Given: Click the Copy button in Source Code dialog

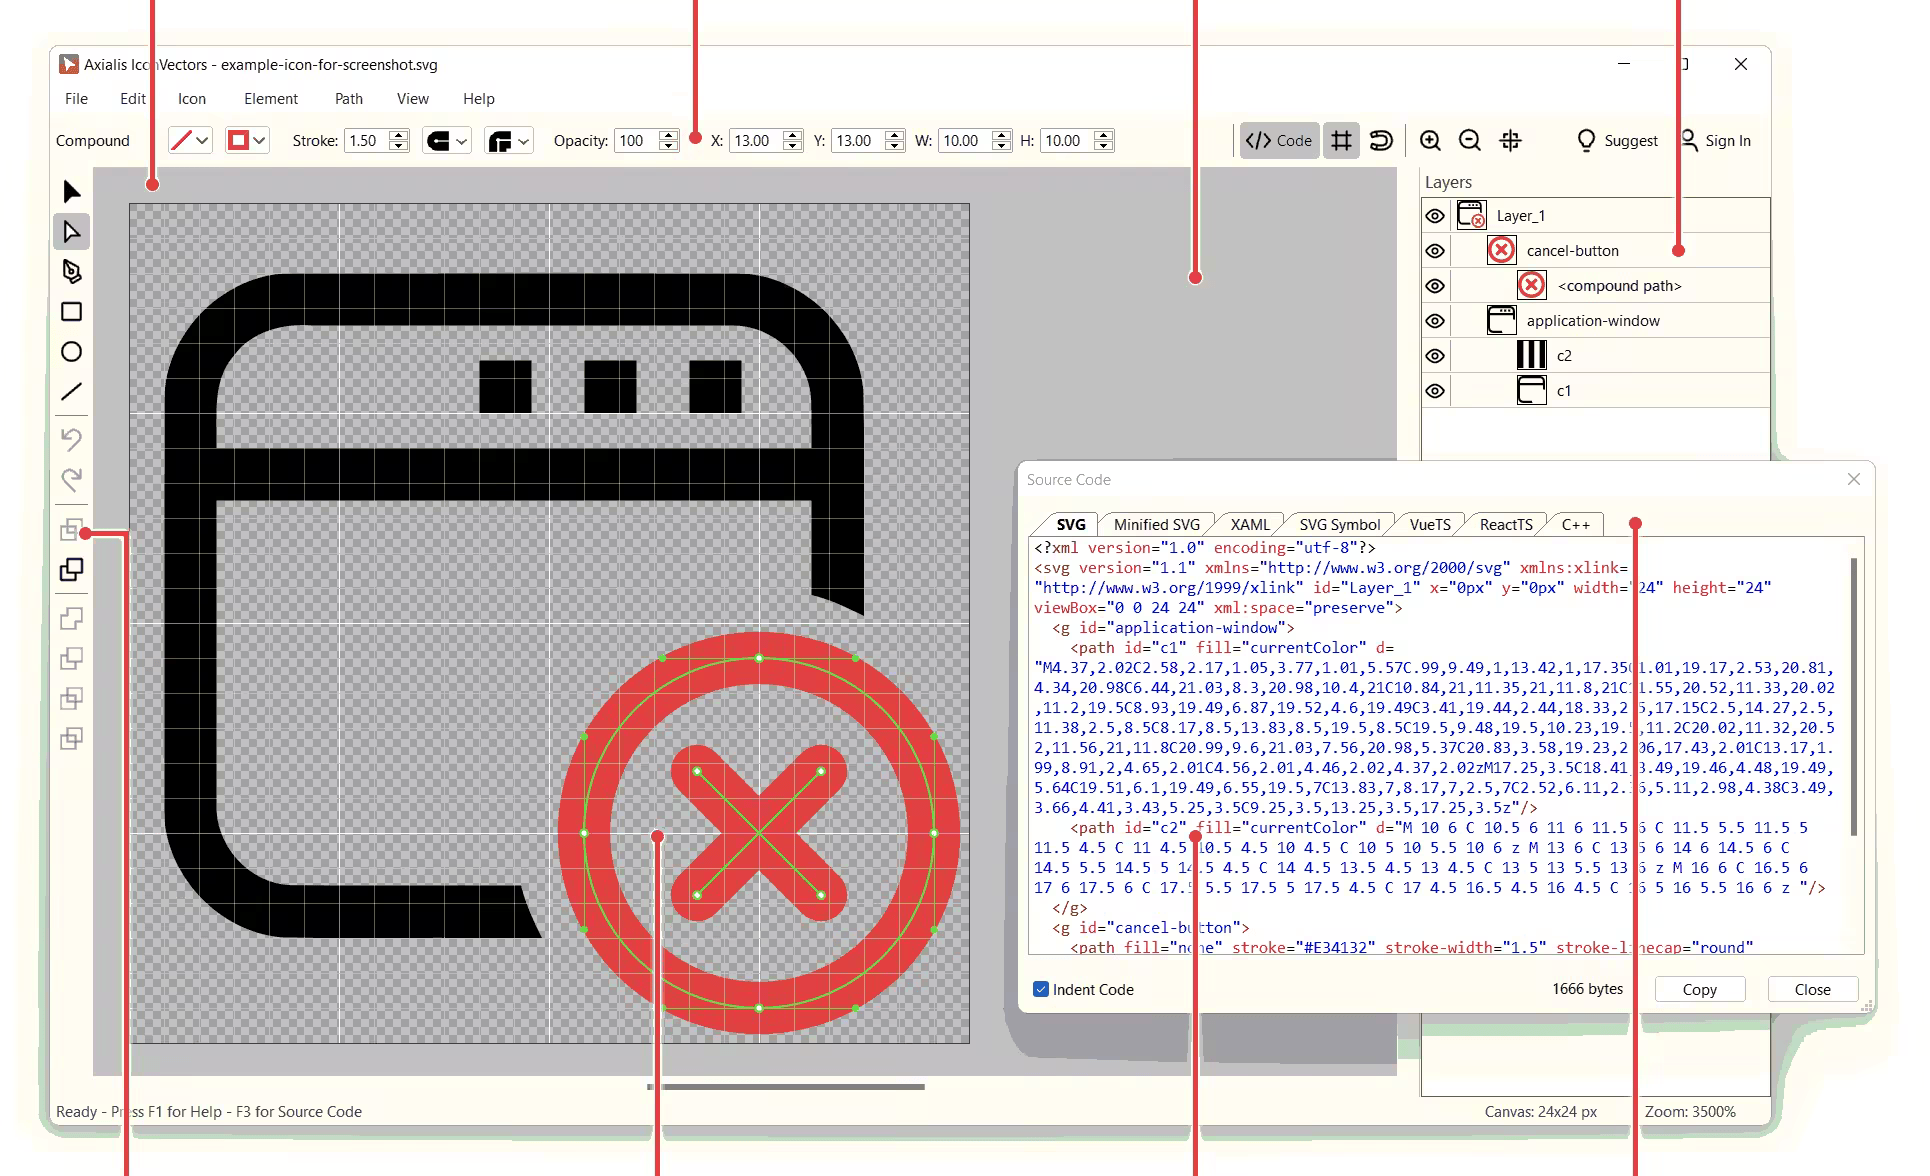Looking at the screenshot, I should [x=1700, y=988].
